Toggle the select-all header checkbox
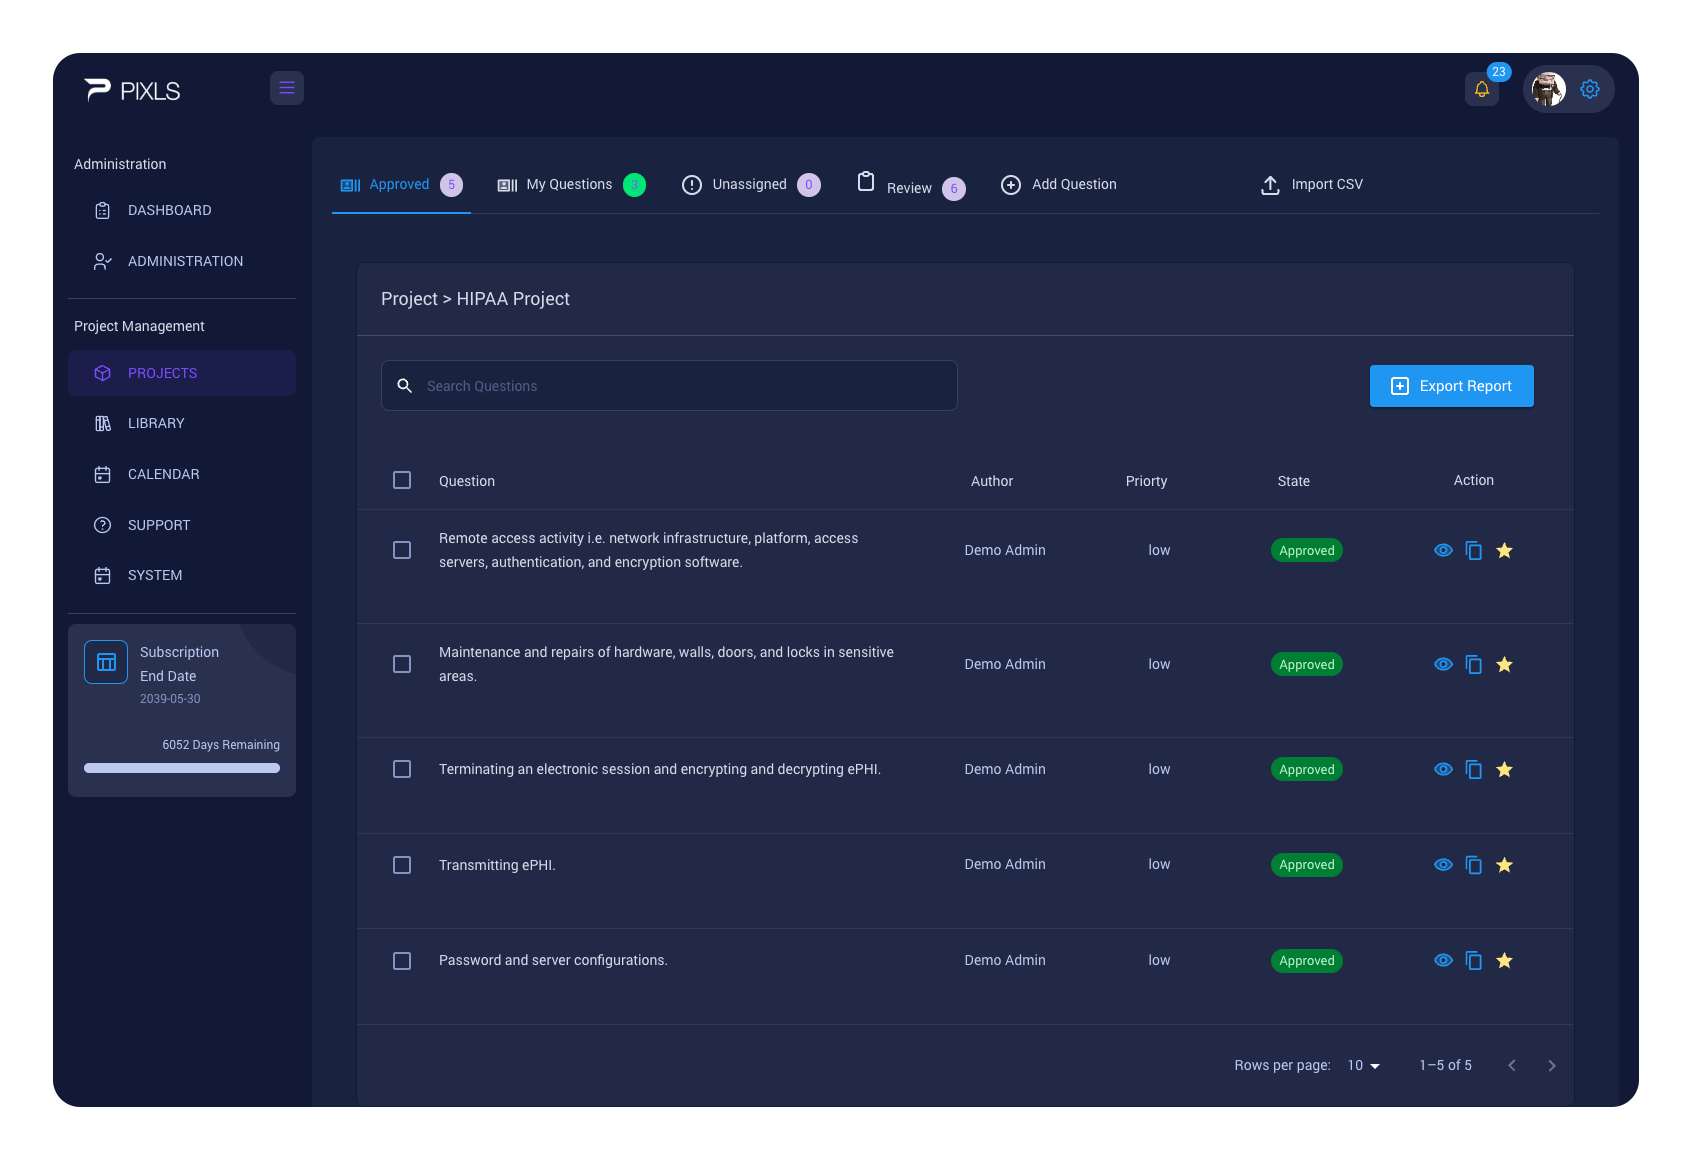The image size is (1692, 1160). (402, 480)
